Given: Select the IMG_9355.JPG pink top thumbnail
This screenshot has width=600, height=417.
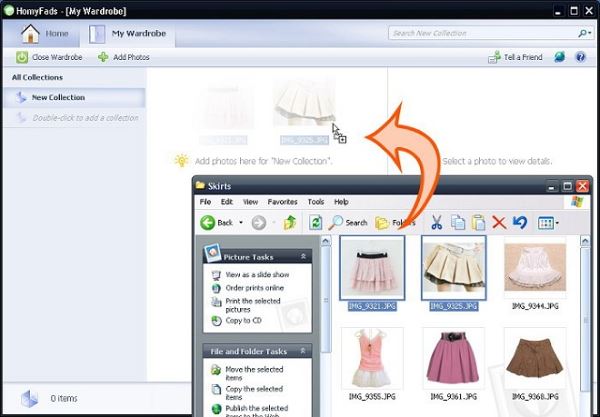Looking at the screenshot, I should point(372,358).
